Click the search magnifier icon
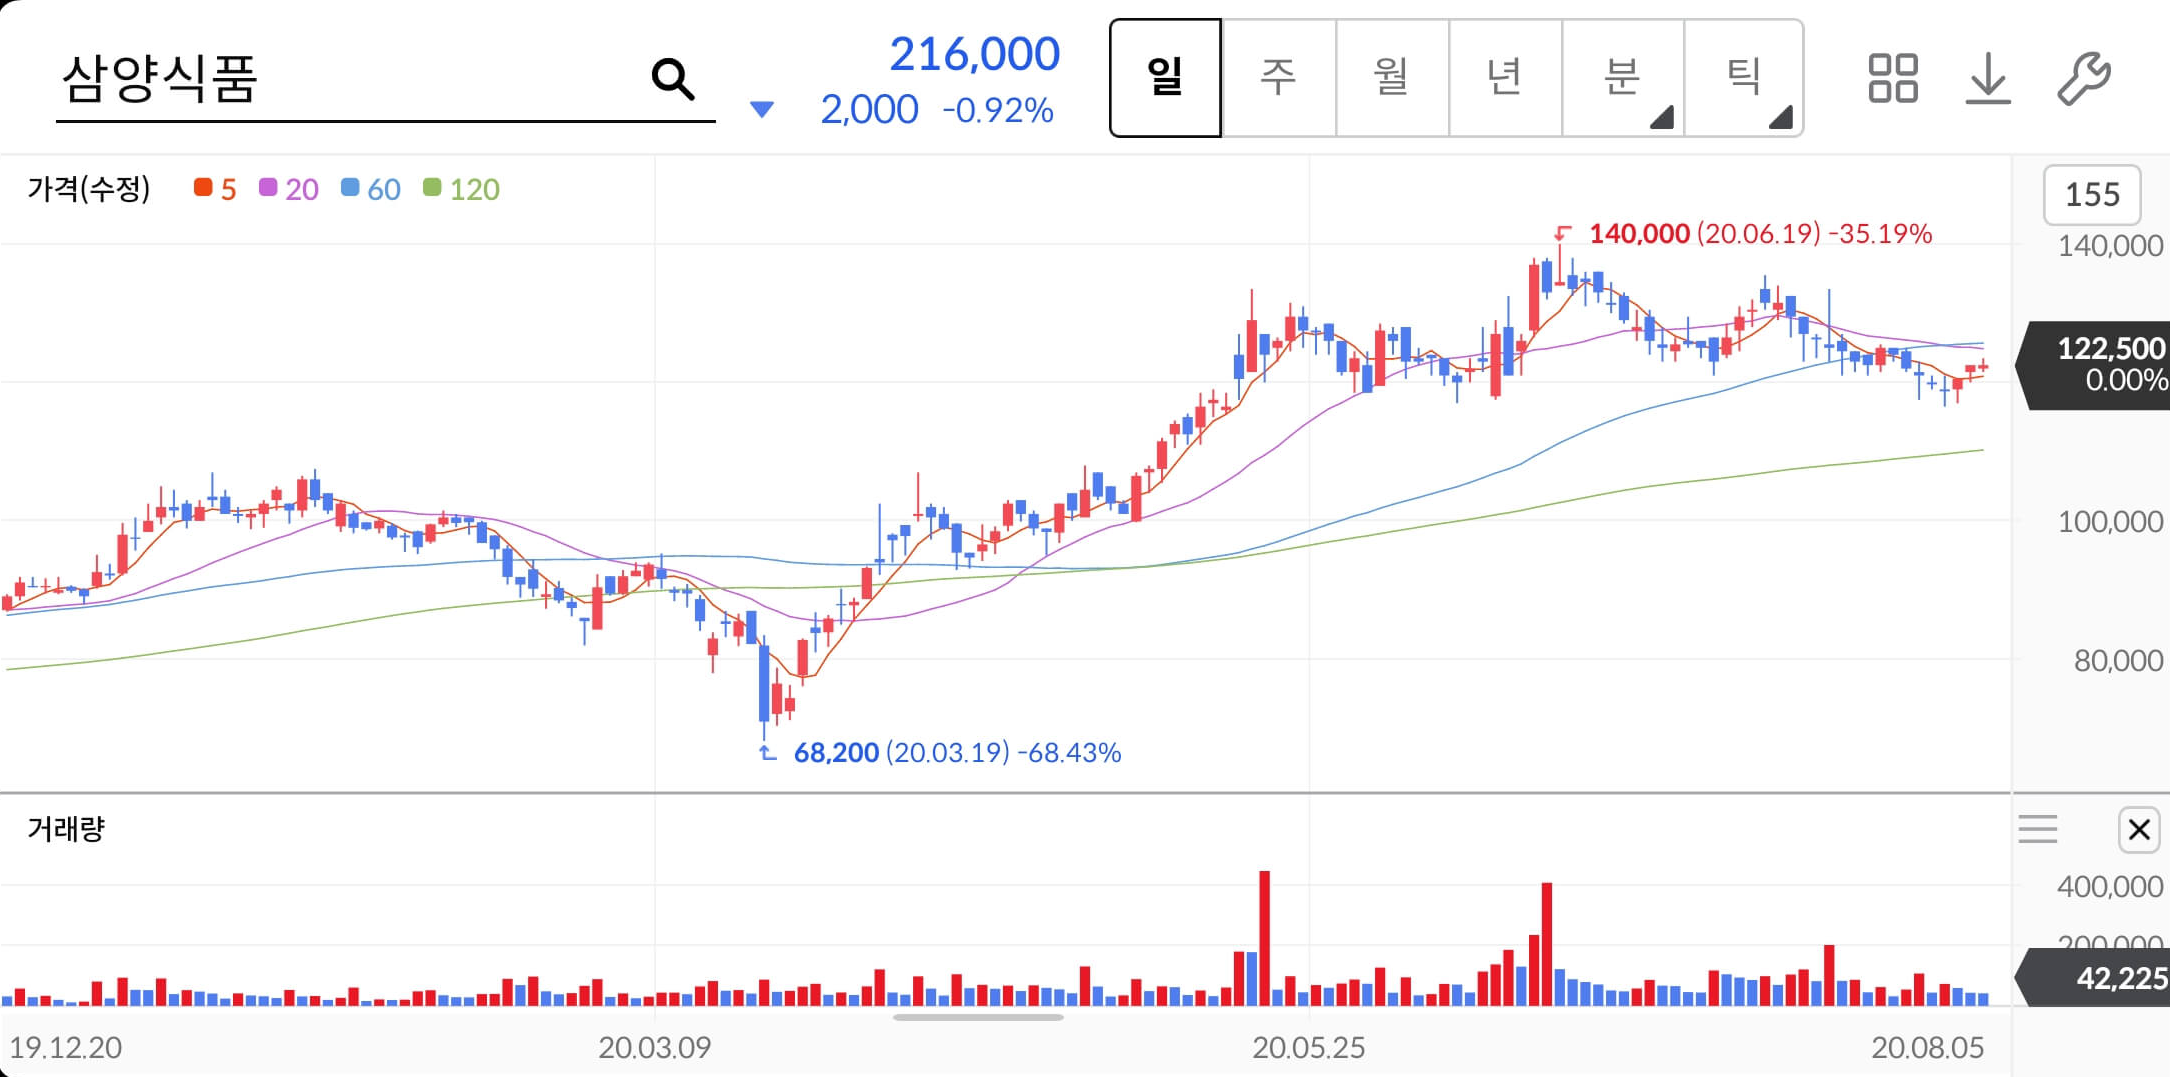 (672, 78)
